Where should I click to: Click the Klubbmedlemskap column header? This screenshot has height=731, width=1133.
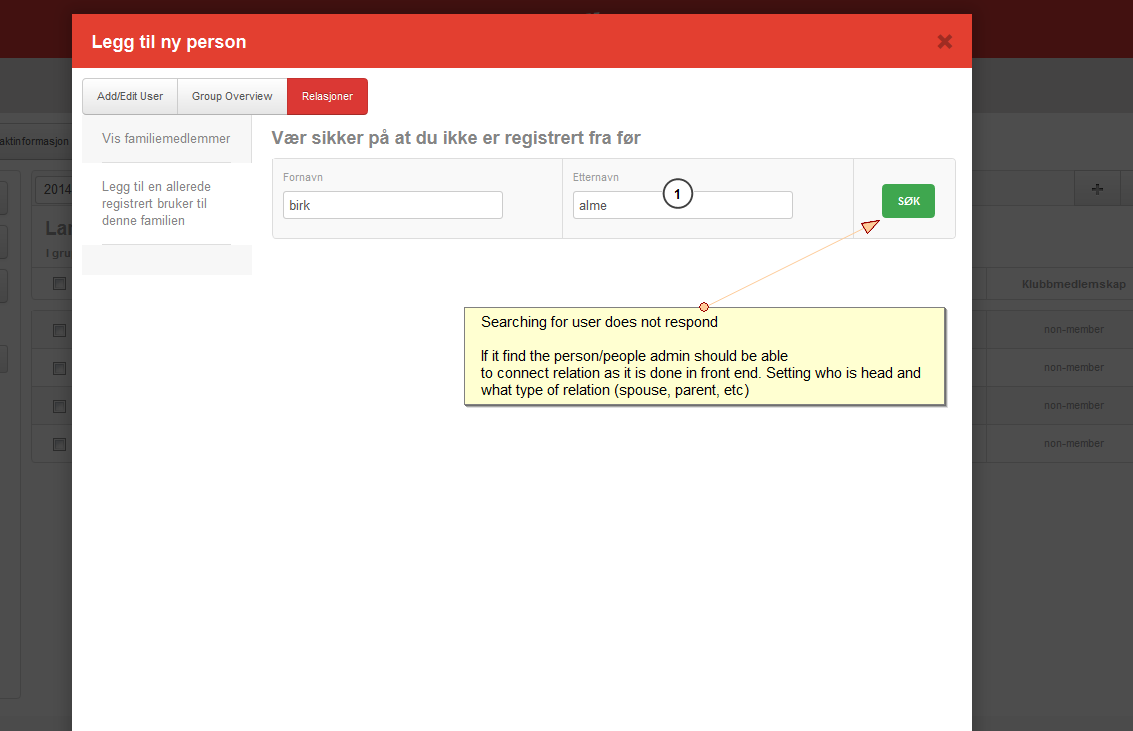(x=1073, y=284)
